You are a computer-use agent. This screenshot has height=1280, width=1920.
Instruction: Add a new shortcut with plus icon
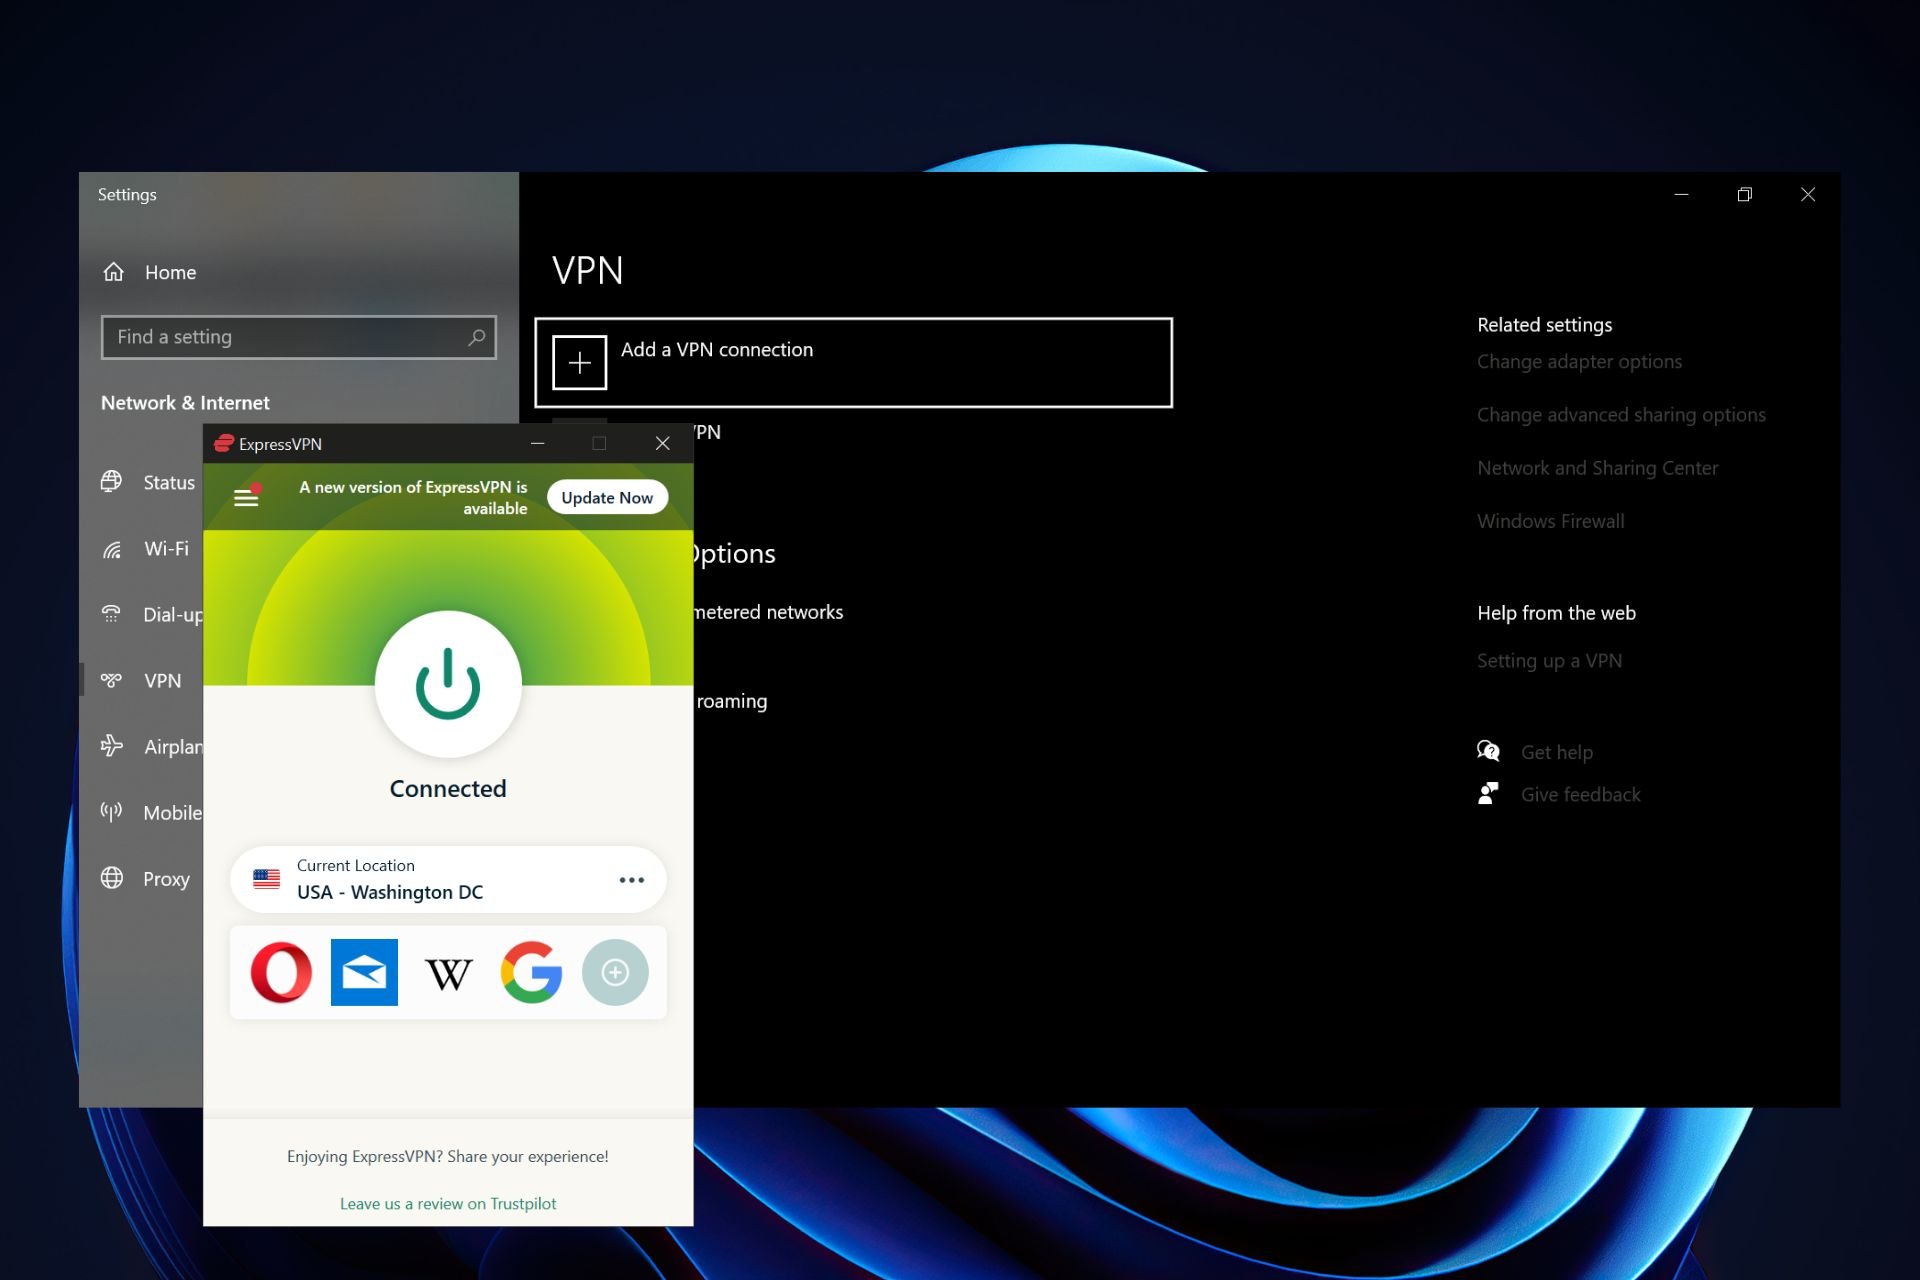point(615,972)
